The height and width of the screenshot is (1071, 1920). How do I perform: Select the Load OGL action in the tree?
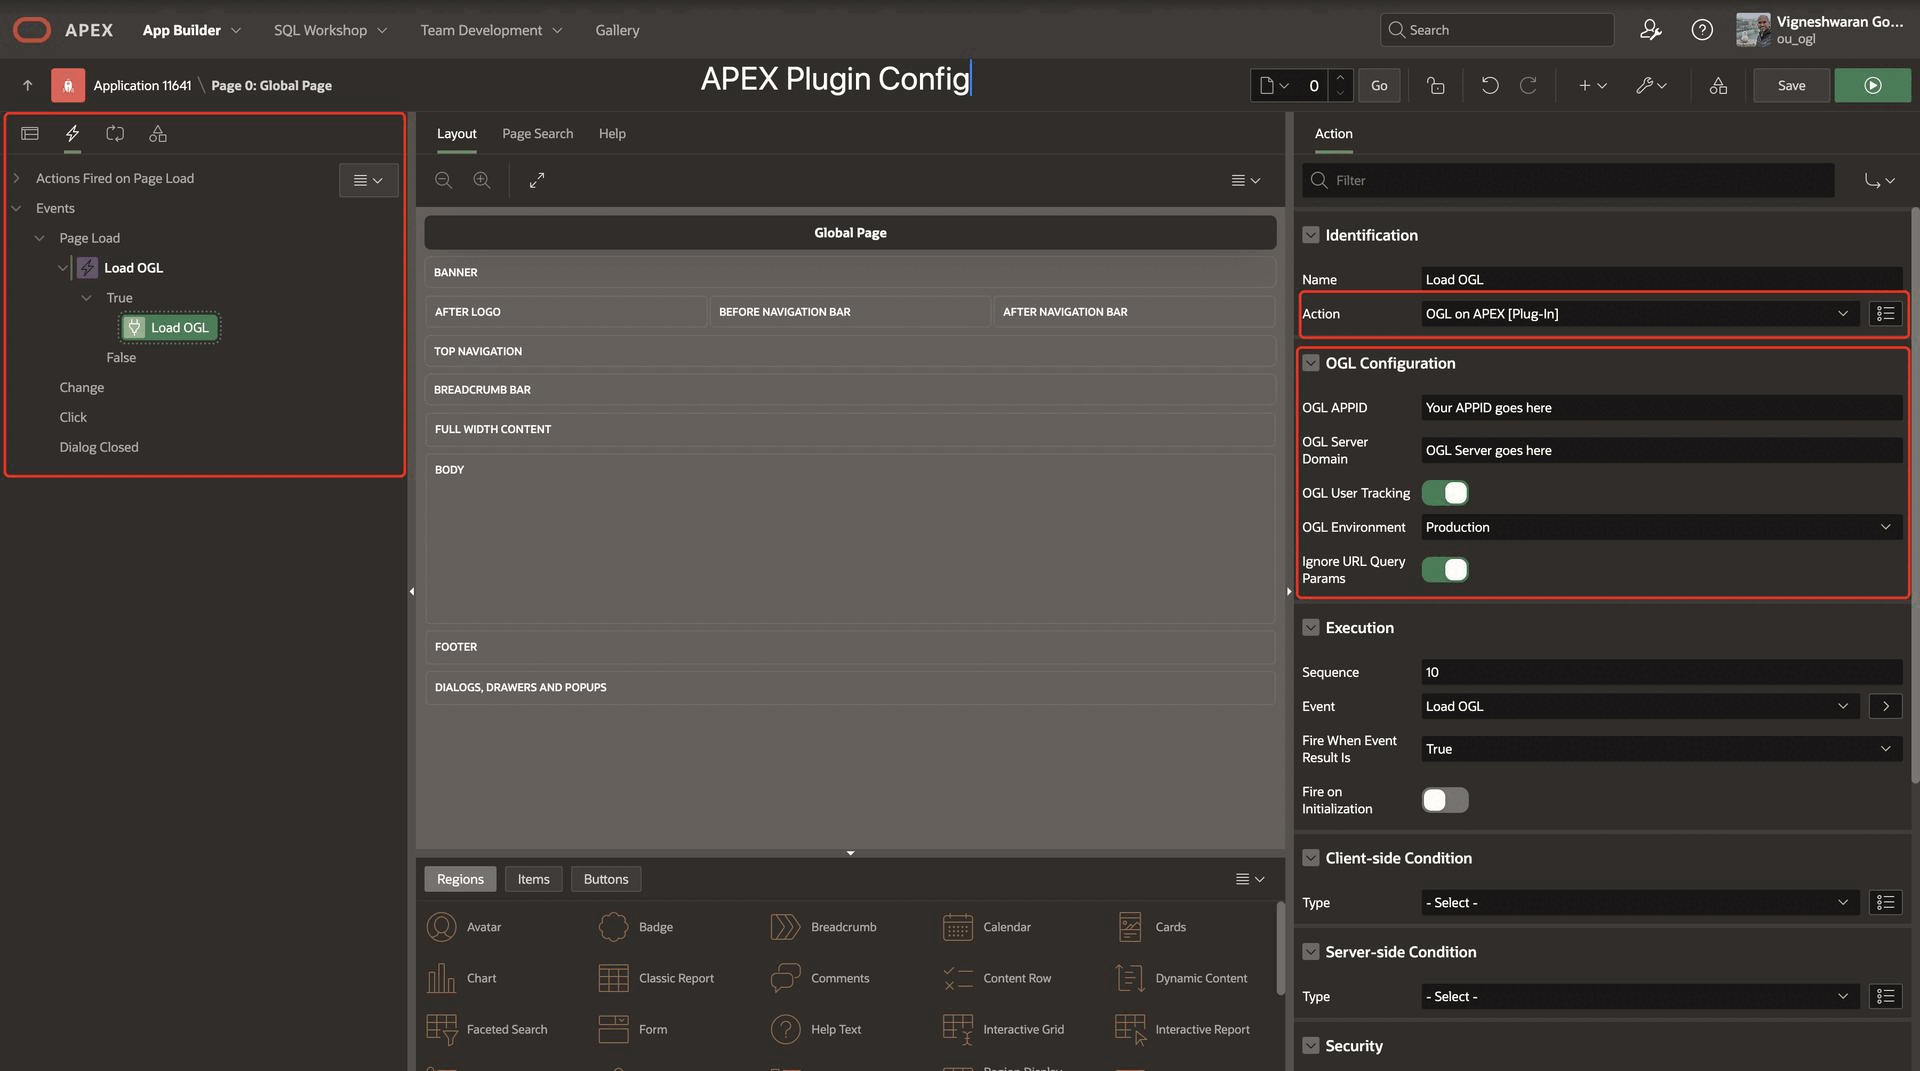click(x=169, y=328)
